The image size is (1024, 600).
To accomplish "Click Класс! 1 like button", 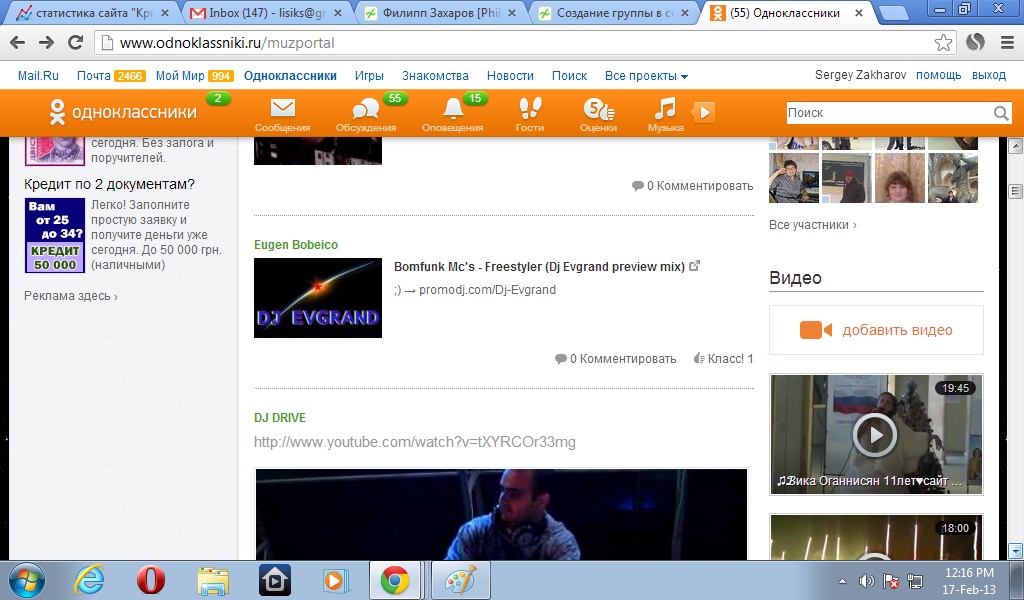I will pos(723,359).
